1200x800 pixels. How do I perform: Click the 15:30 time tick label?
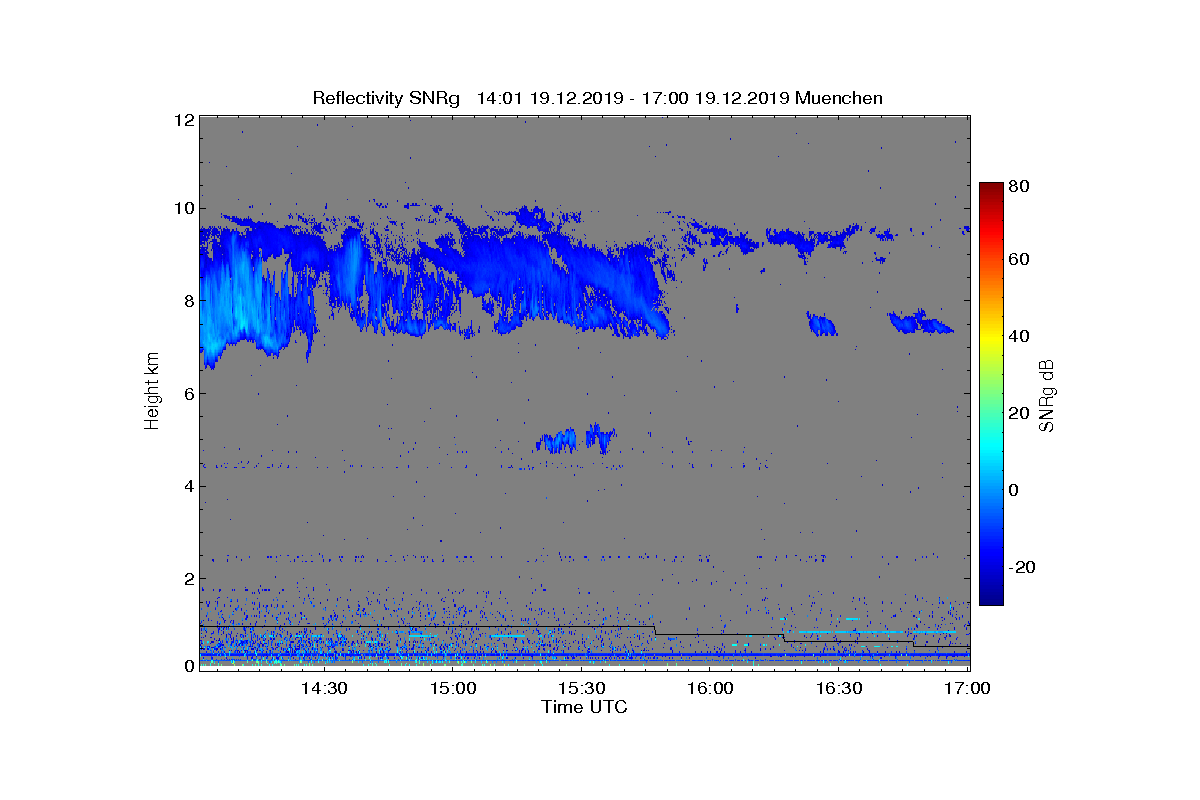(582, 689)
